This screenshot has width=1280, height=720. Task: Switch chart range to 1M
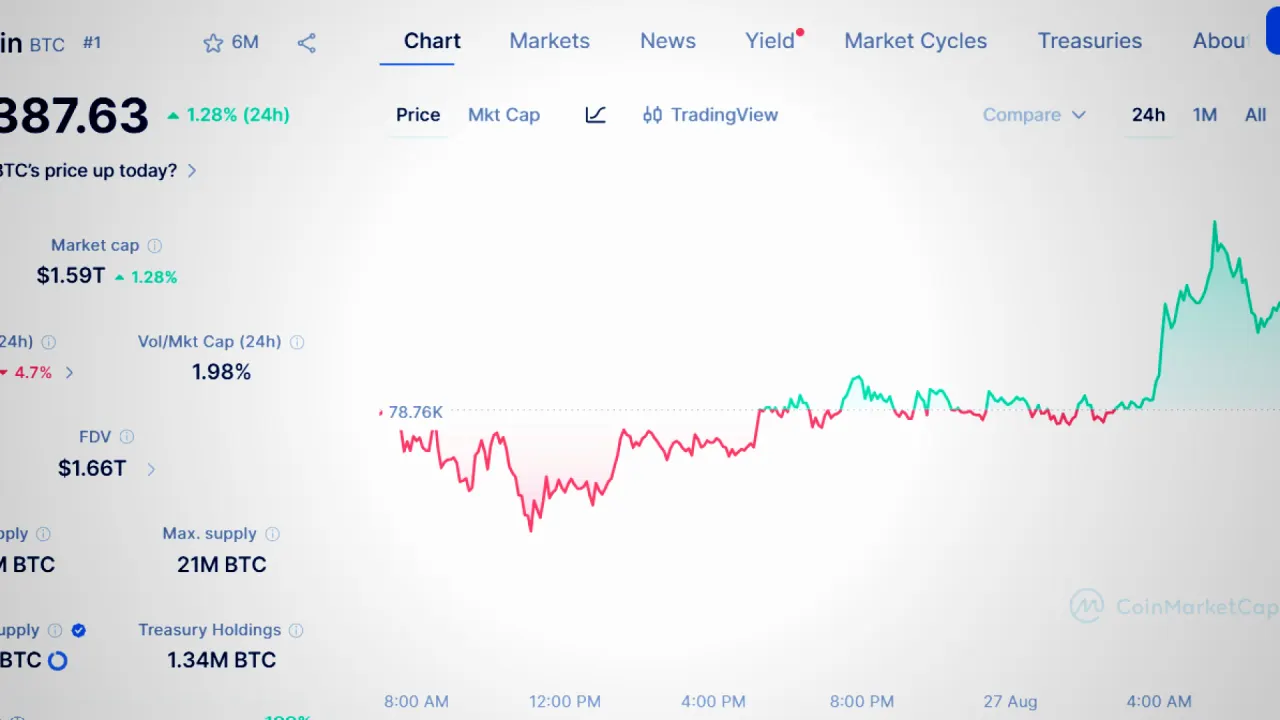point(1205,115)
